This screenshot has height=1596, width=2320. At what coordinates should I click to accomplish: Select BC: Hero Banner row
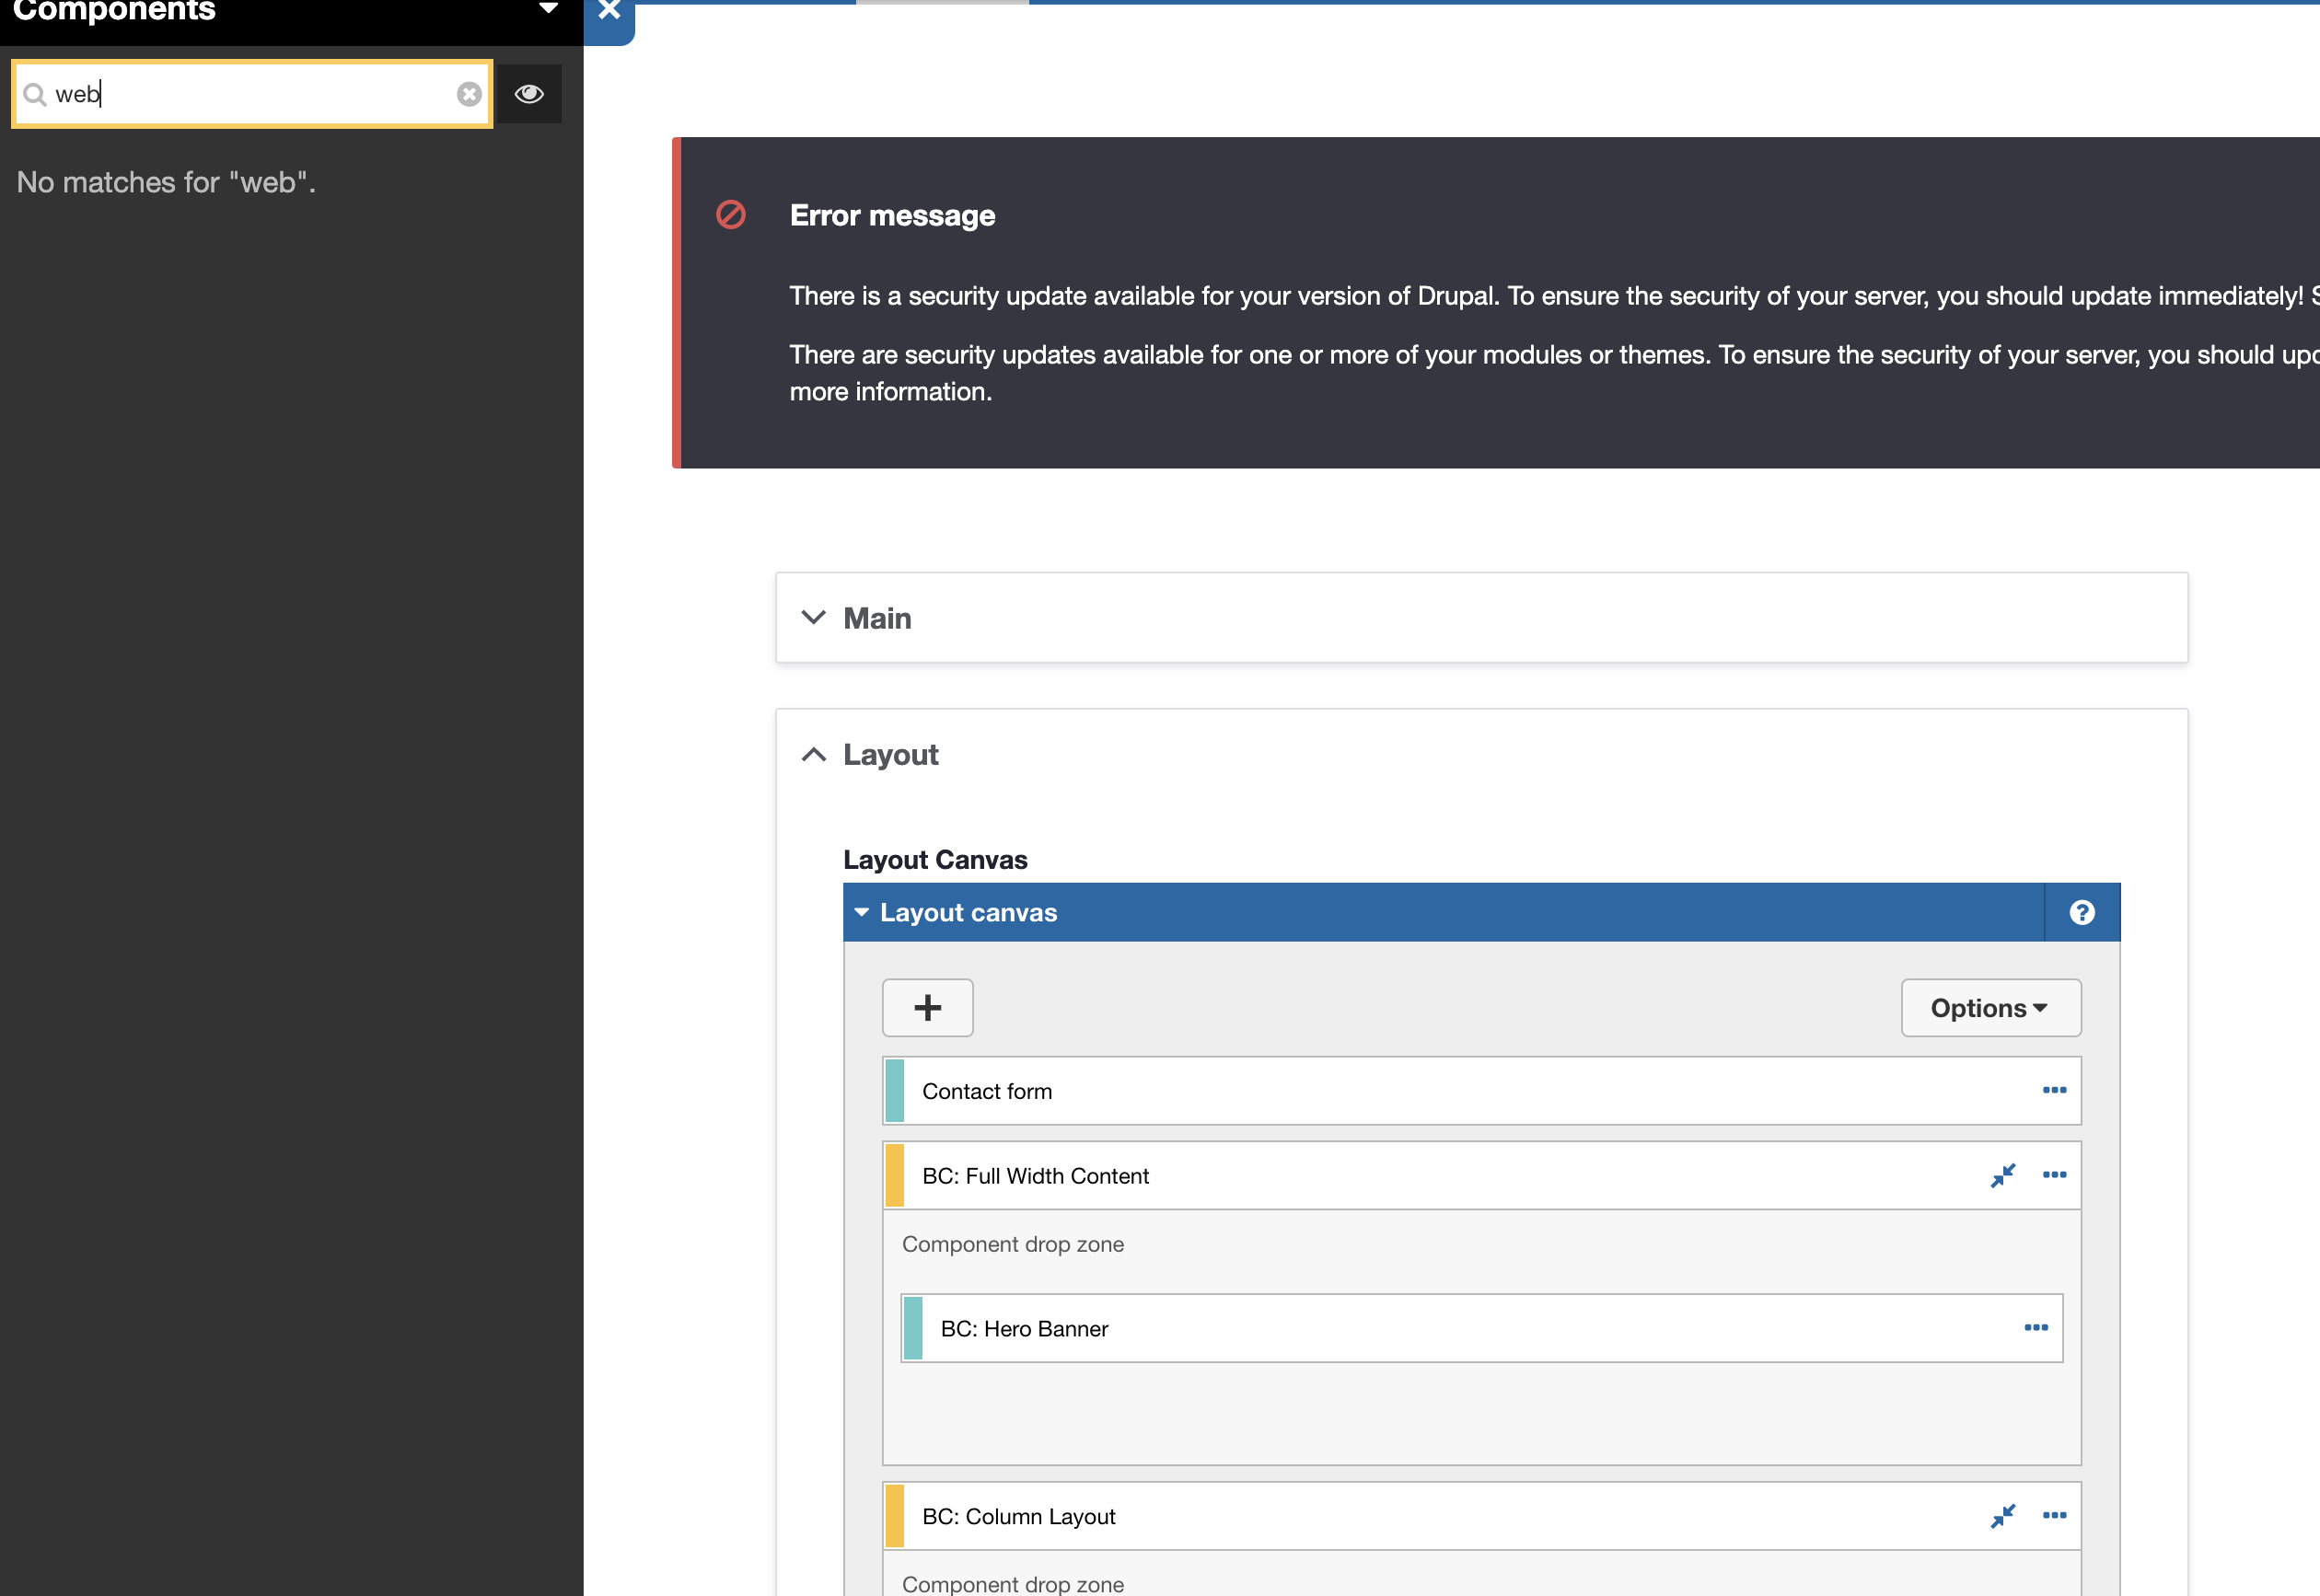pos(1481,1328)
